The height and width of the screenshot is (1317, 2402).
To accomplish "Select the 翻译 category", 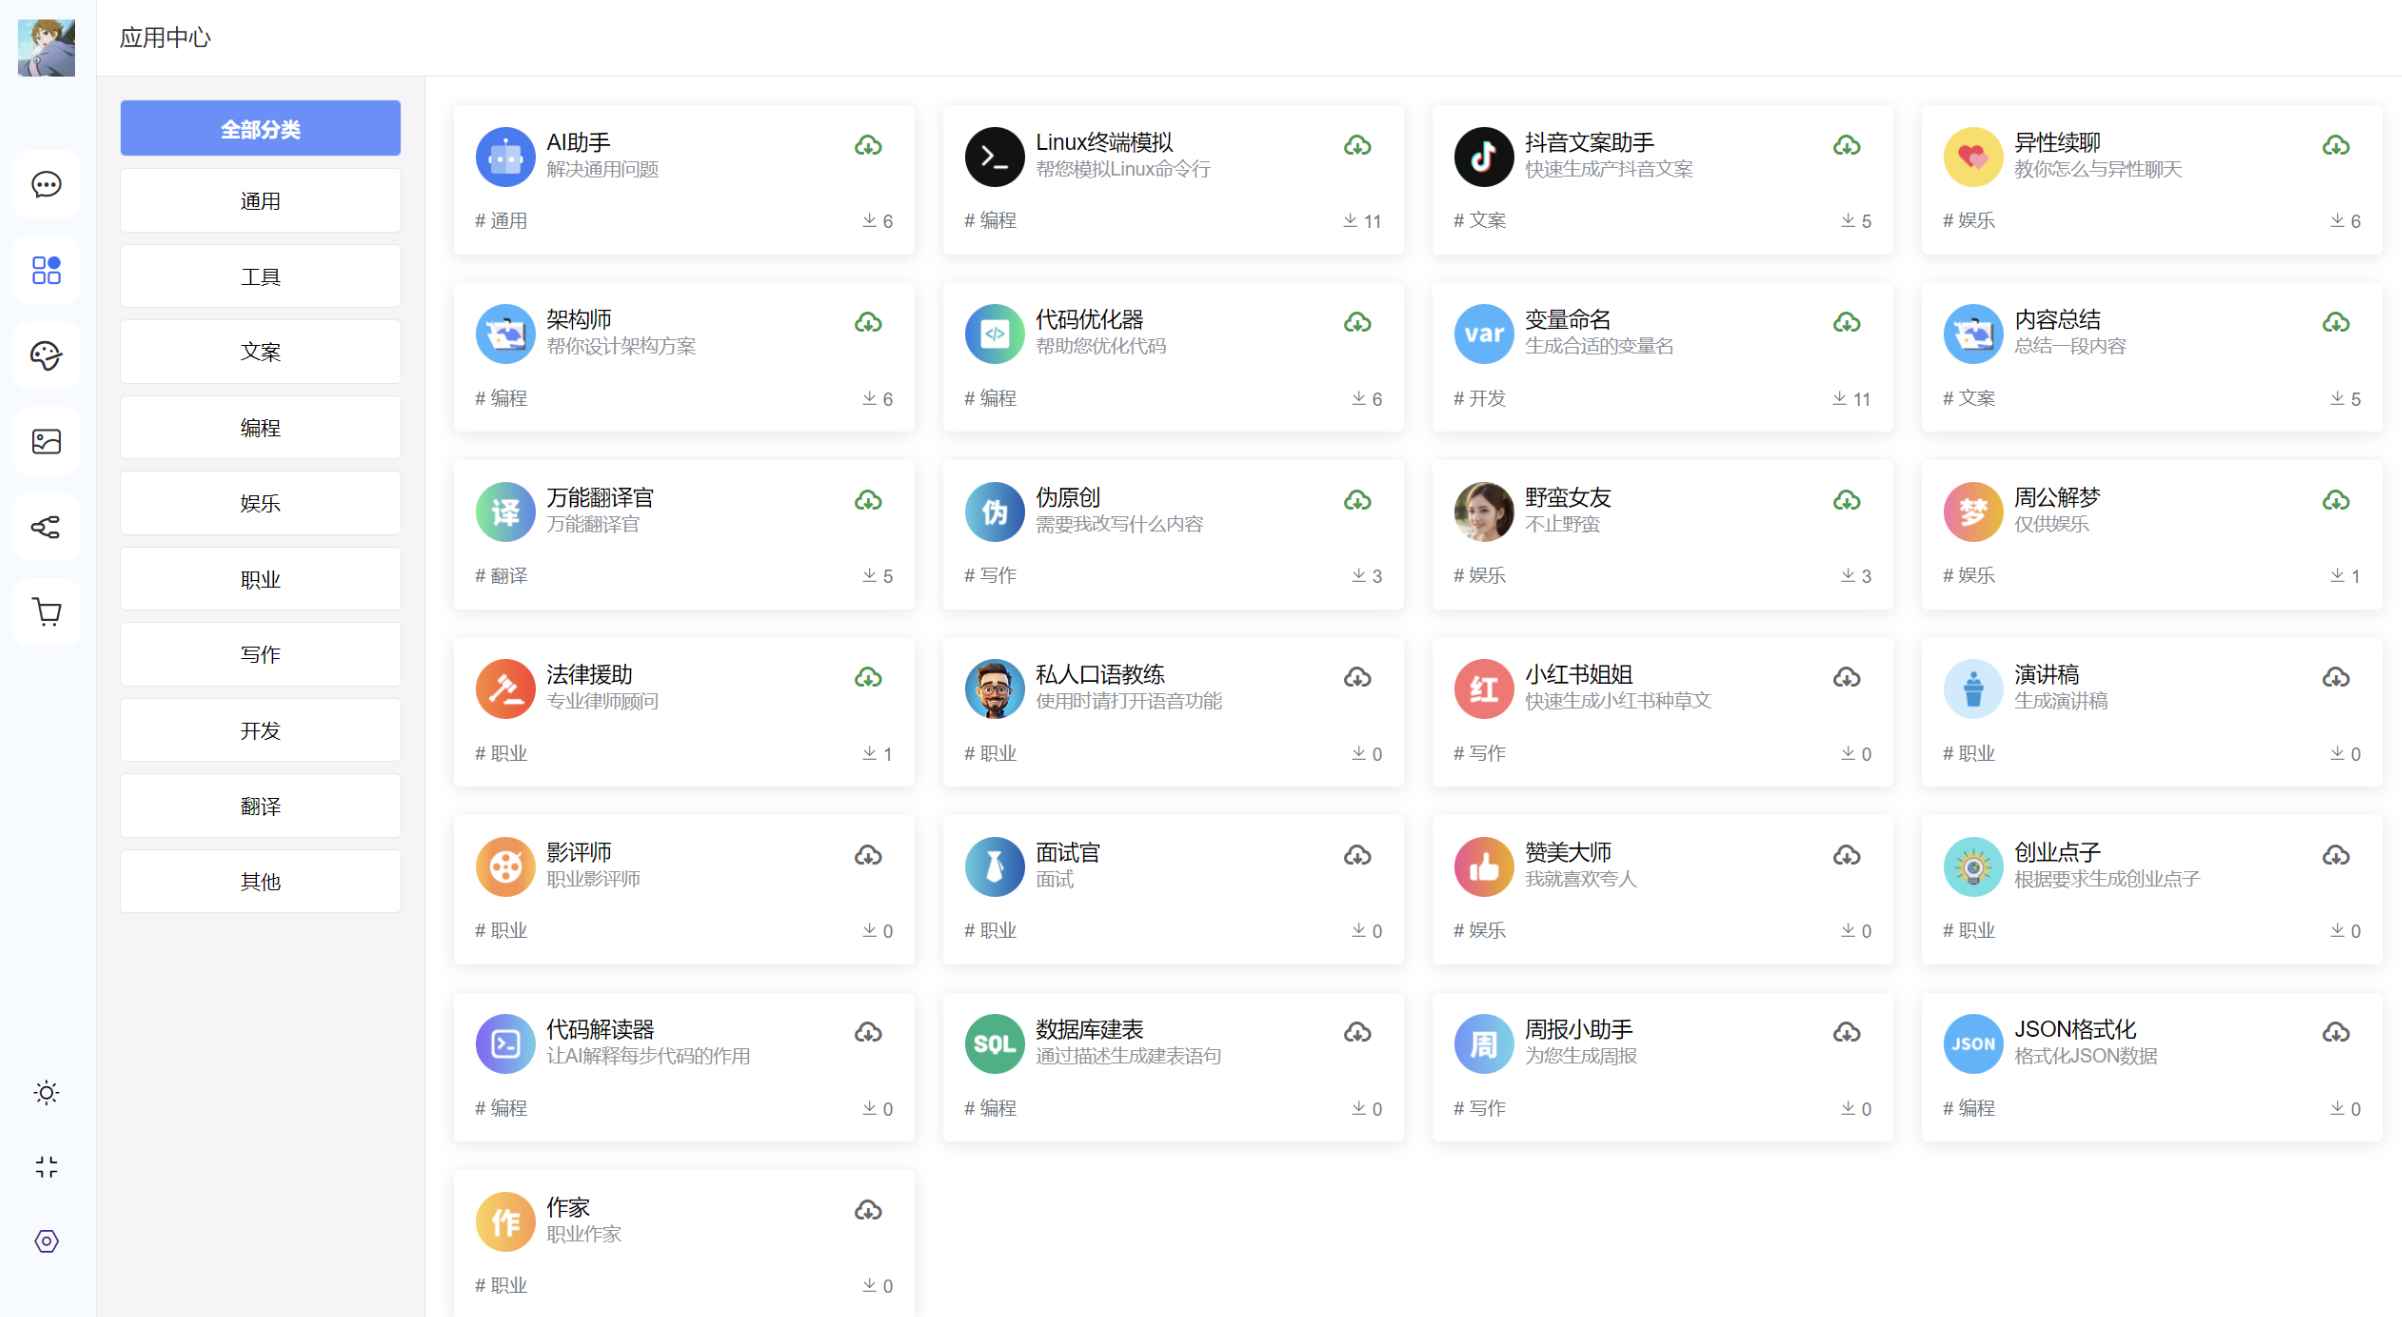I will point(259,805).
